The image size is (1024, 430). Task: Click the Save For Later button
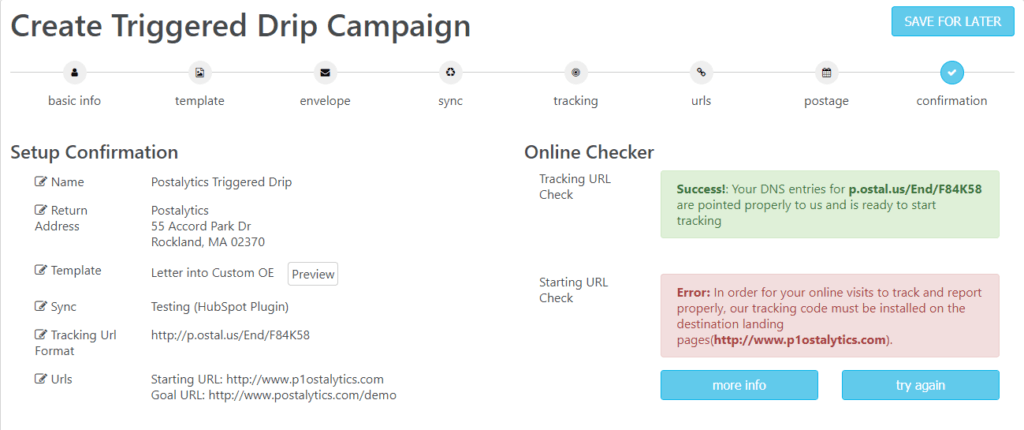(953, 22)
